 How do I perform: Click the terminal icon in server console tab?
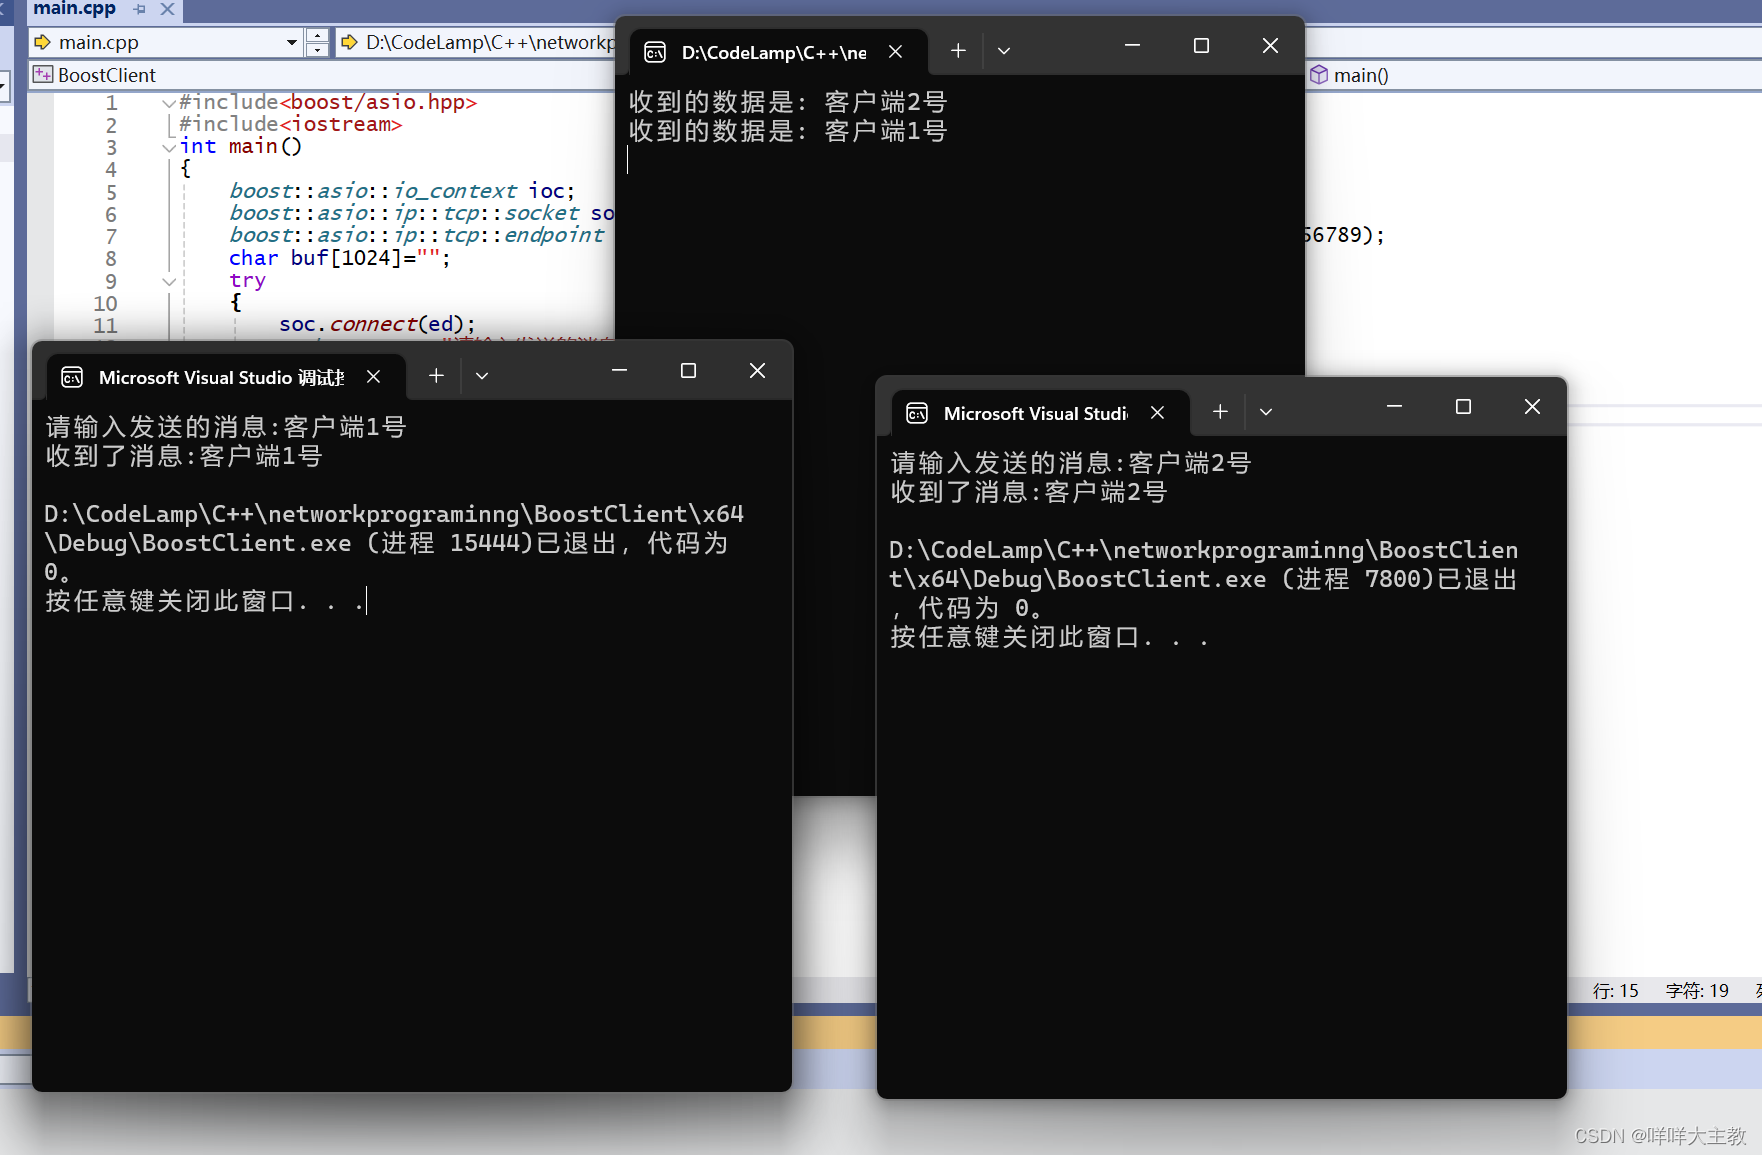[x=655, y=52]
